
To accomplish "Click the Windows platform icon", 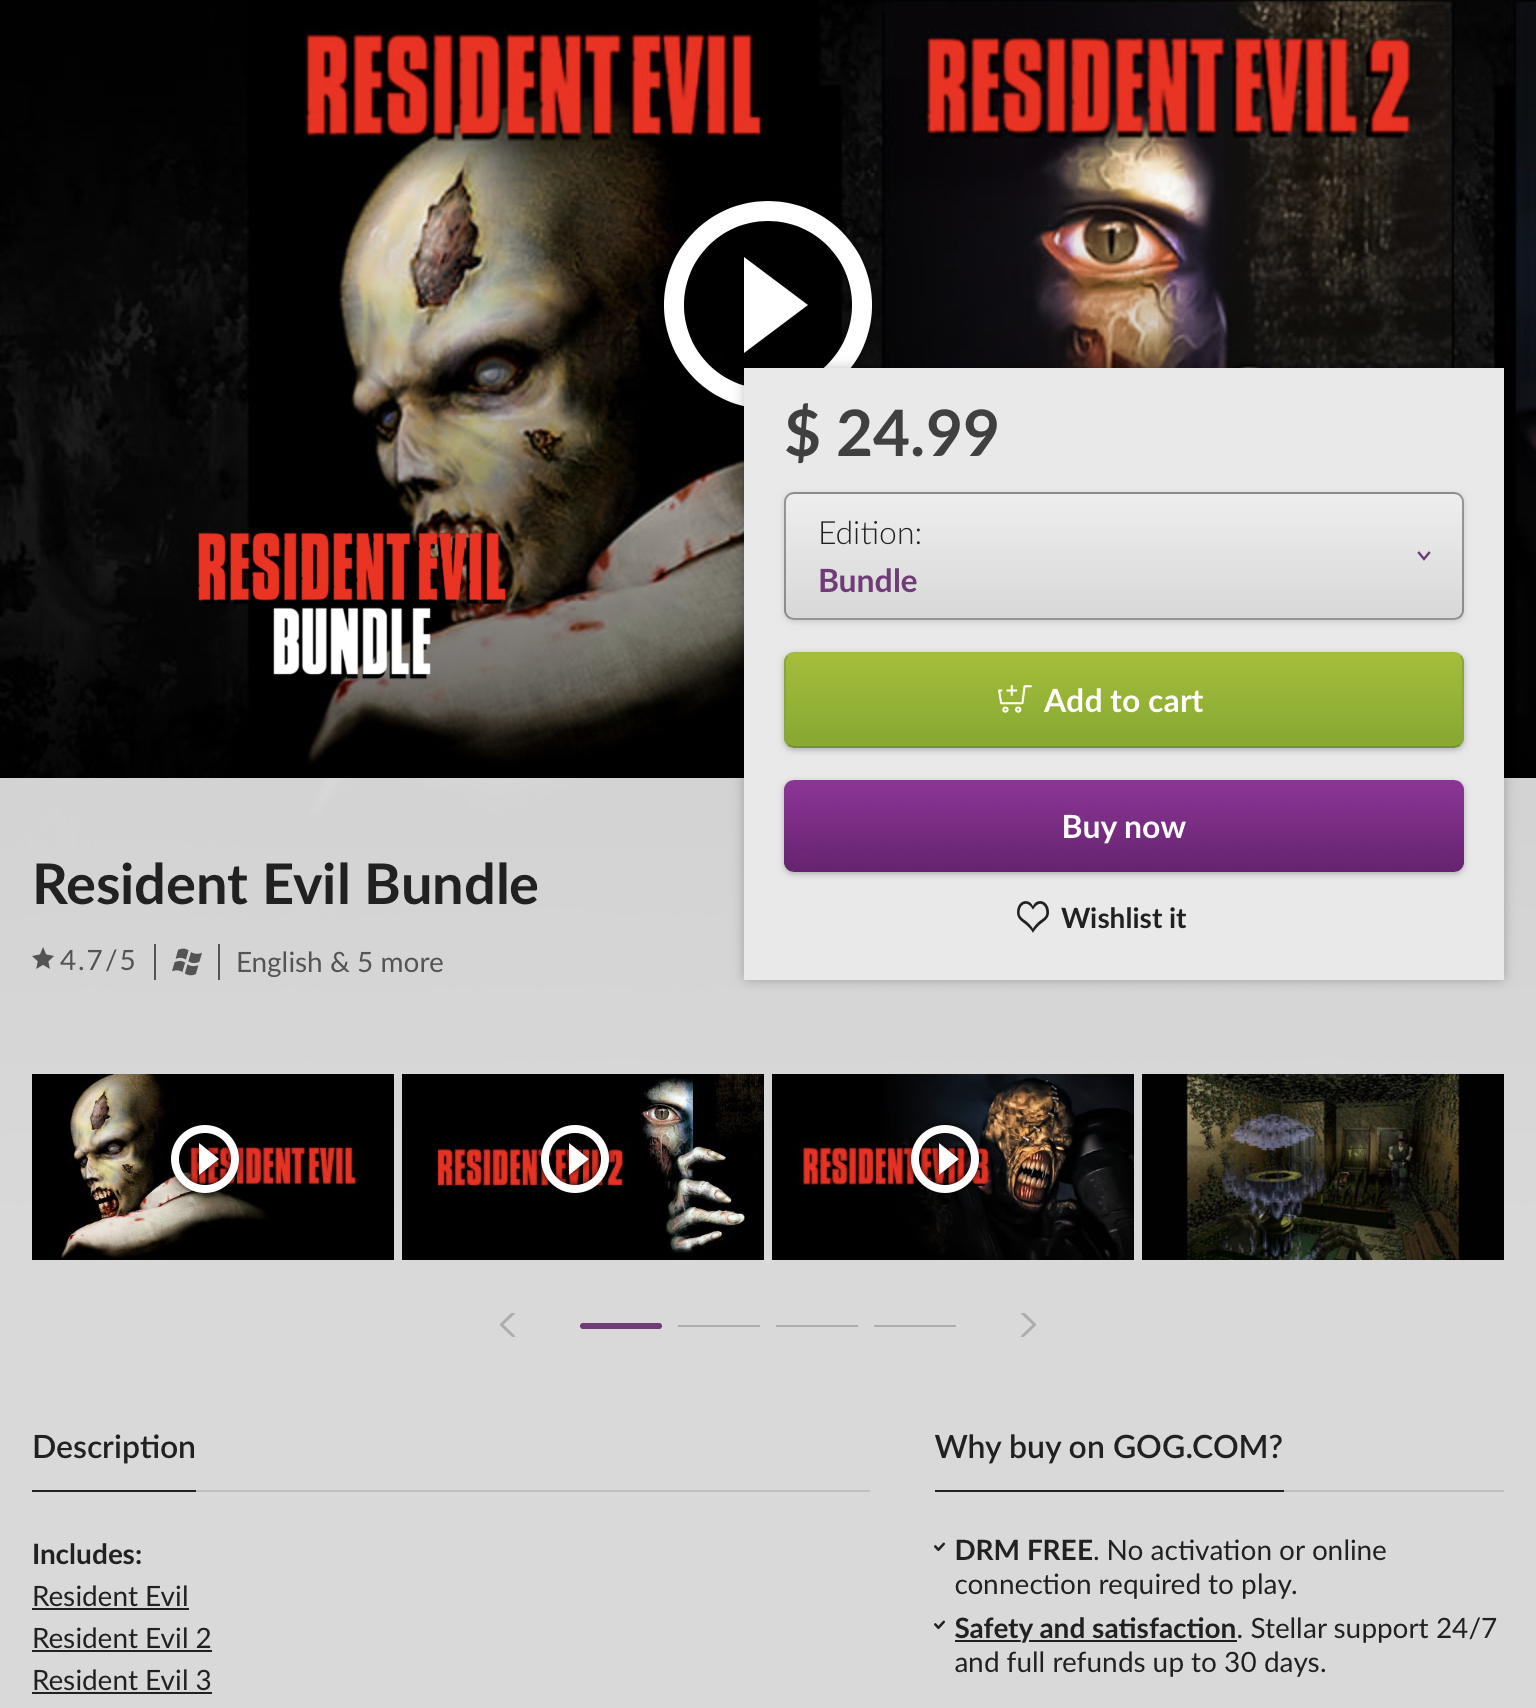I will [187, 962].
